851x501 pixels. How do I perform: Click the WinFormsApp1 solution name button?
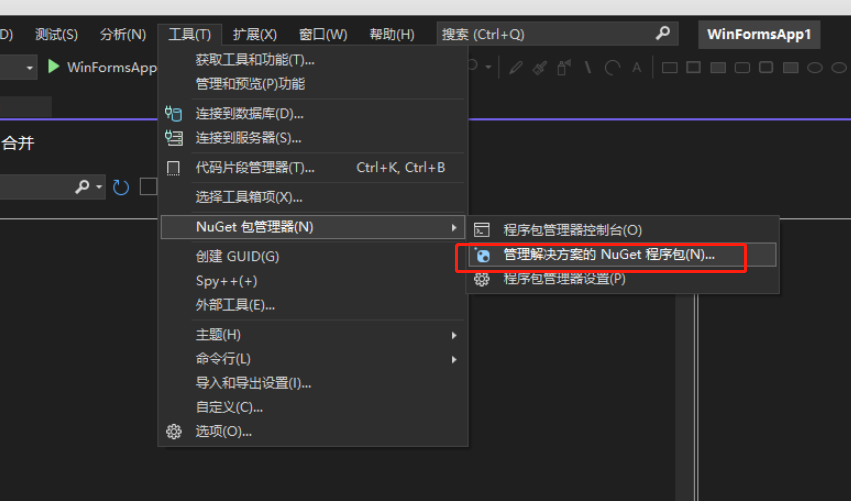759,34
